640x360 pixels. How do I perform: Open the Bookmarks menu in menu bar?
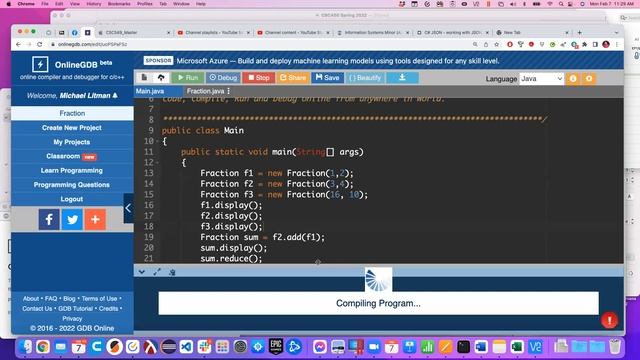(119, 4)
